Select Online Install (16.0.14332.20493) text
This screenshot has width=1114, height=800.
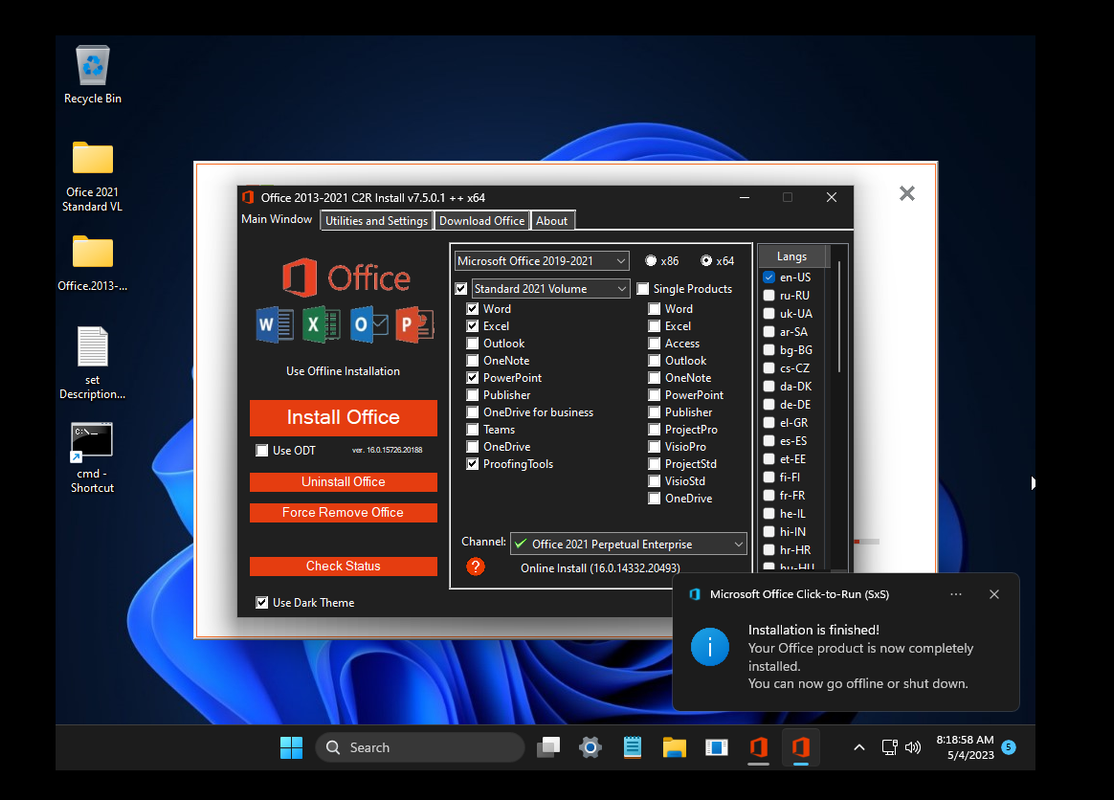pos(600,568)
